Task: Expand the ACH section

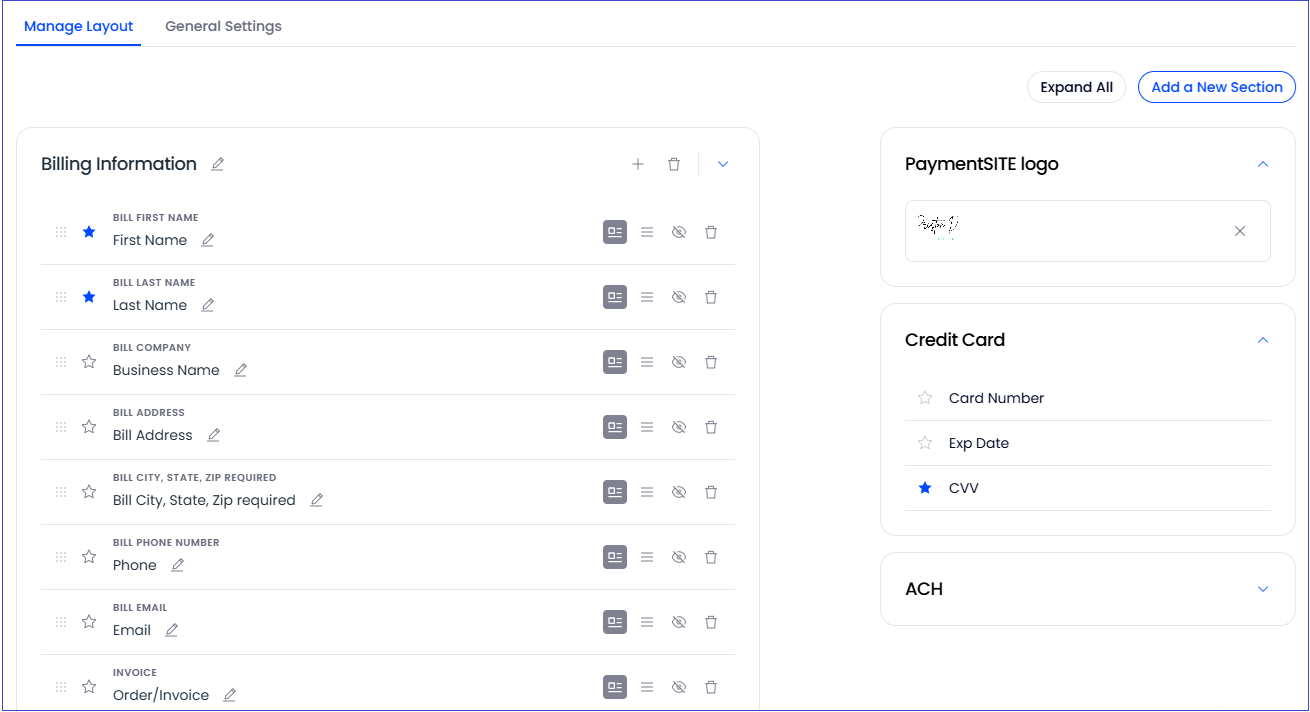Action: coord(1263,589)
